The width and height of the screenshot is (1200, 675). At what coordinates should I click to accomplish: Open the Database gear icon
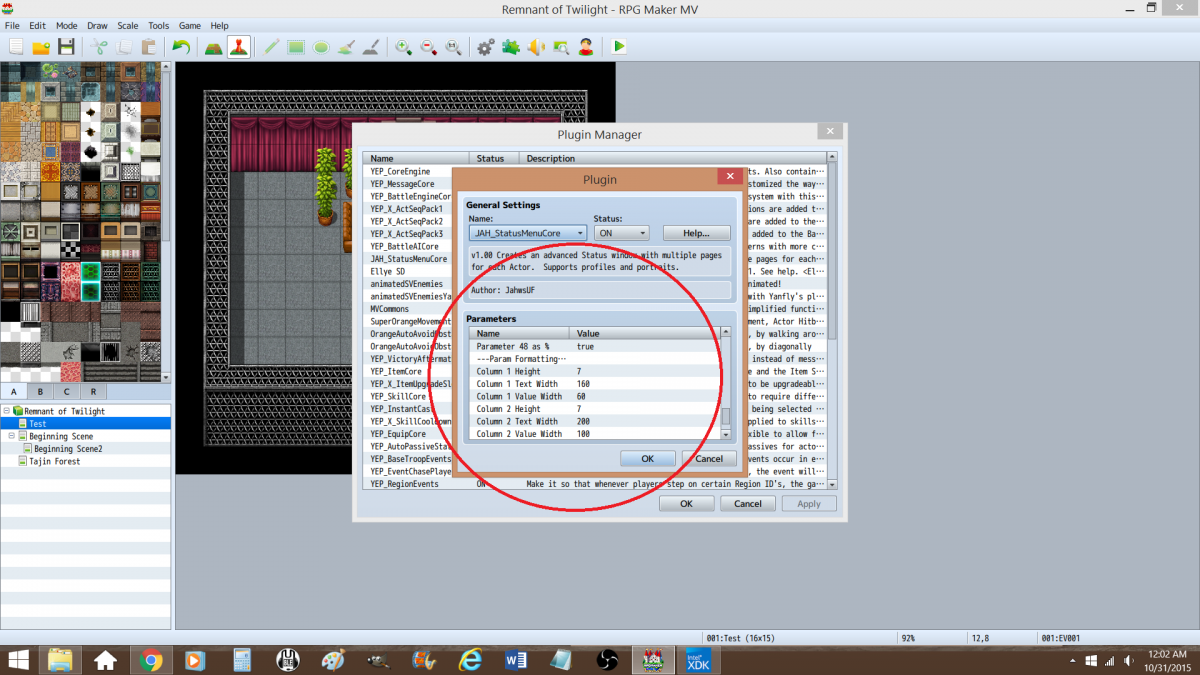click(x=486, y=47)
